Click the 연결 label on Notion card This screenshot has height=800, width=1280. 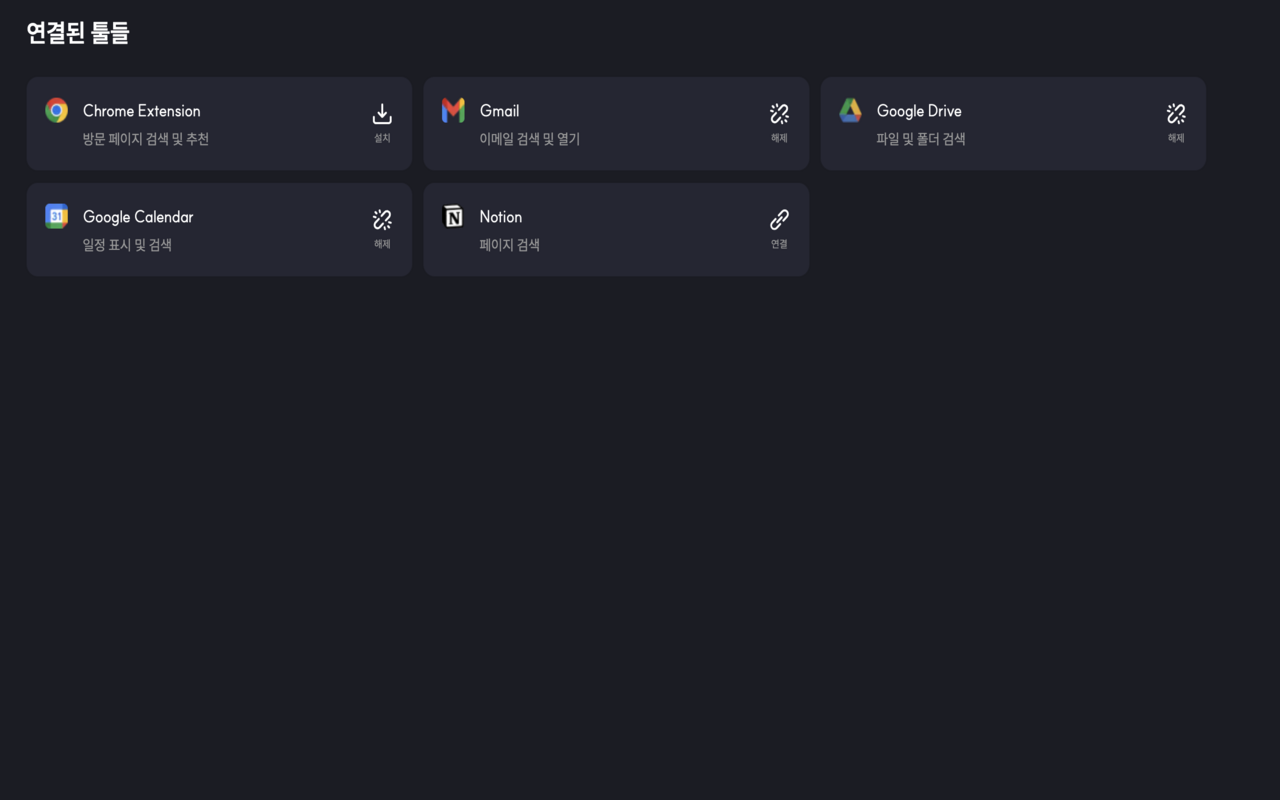[x=779, y=244]
